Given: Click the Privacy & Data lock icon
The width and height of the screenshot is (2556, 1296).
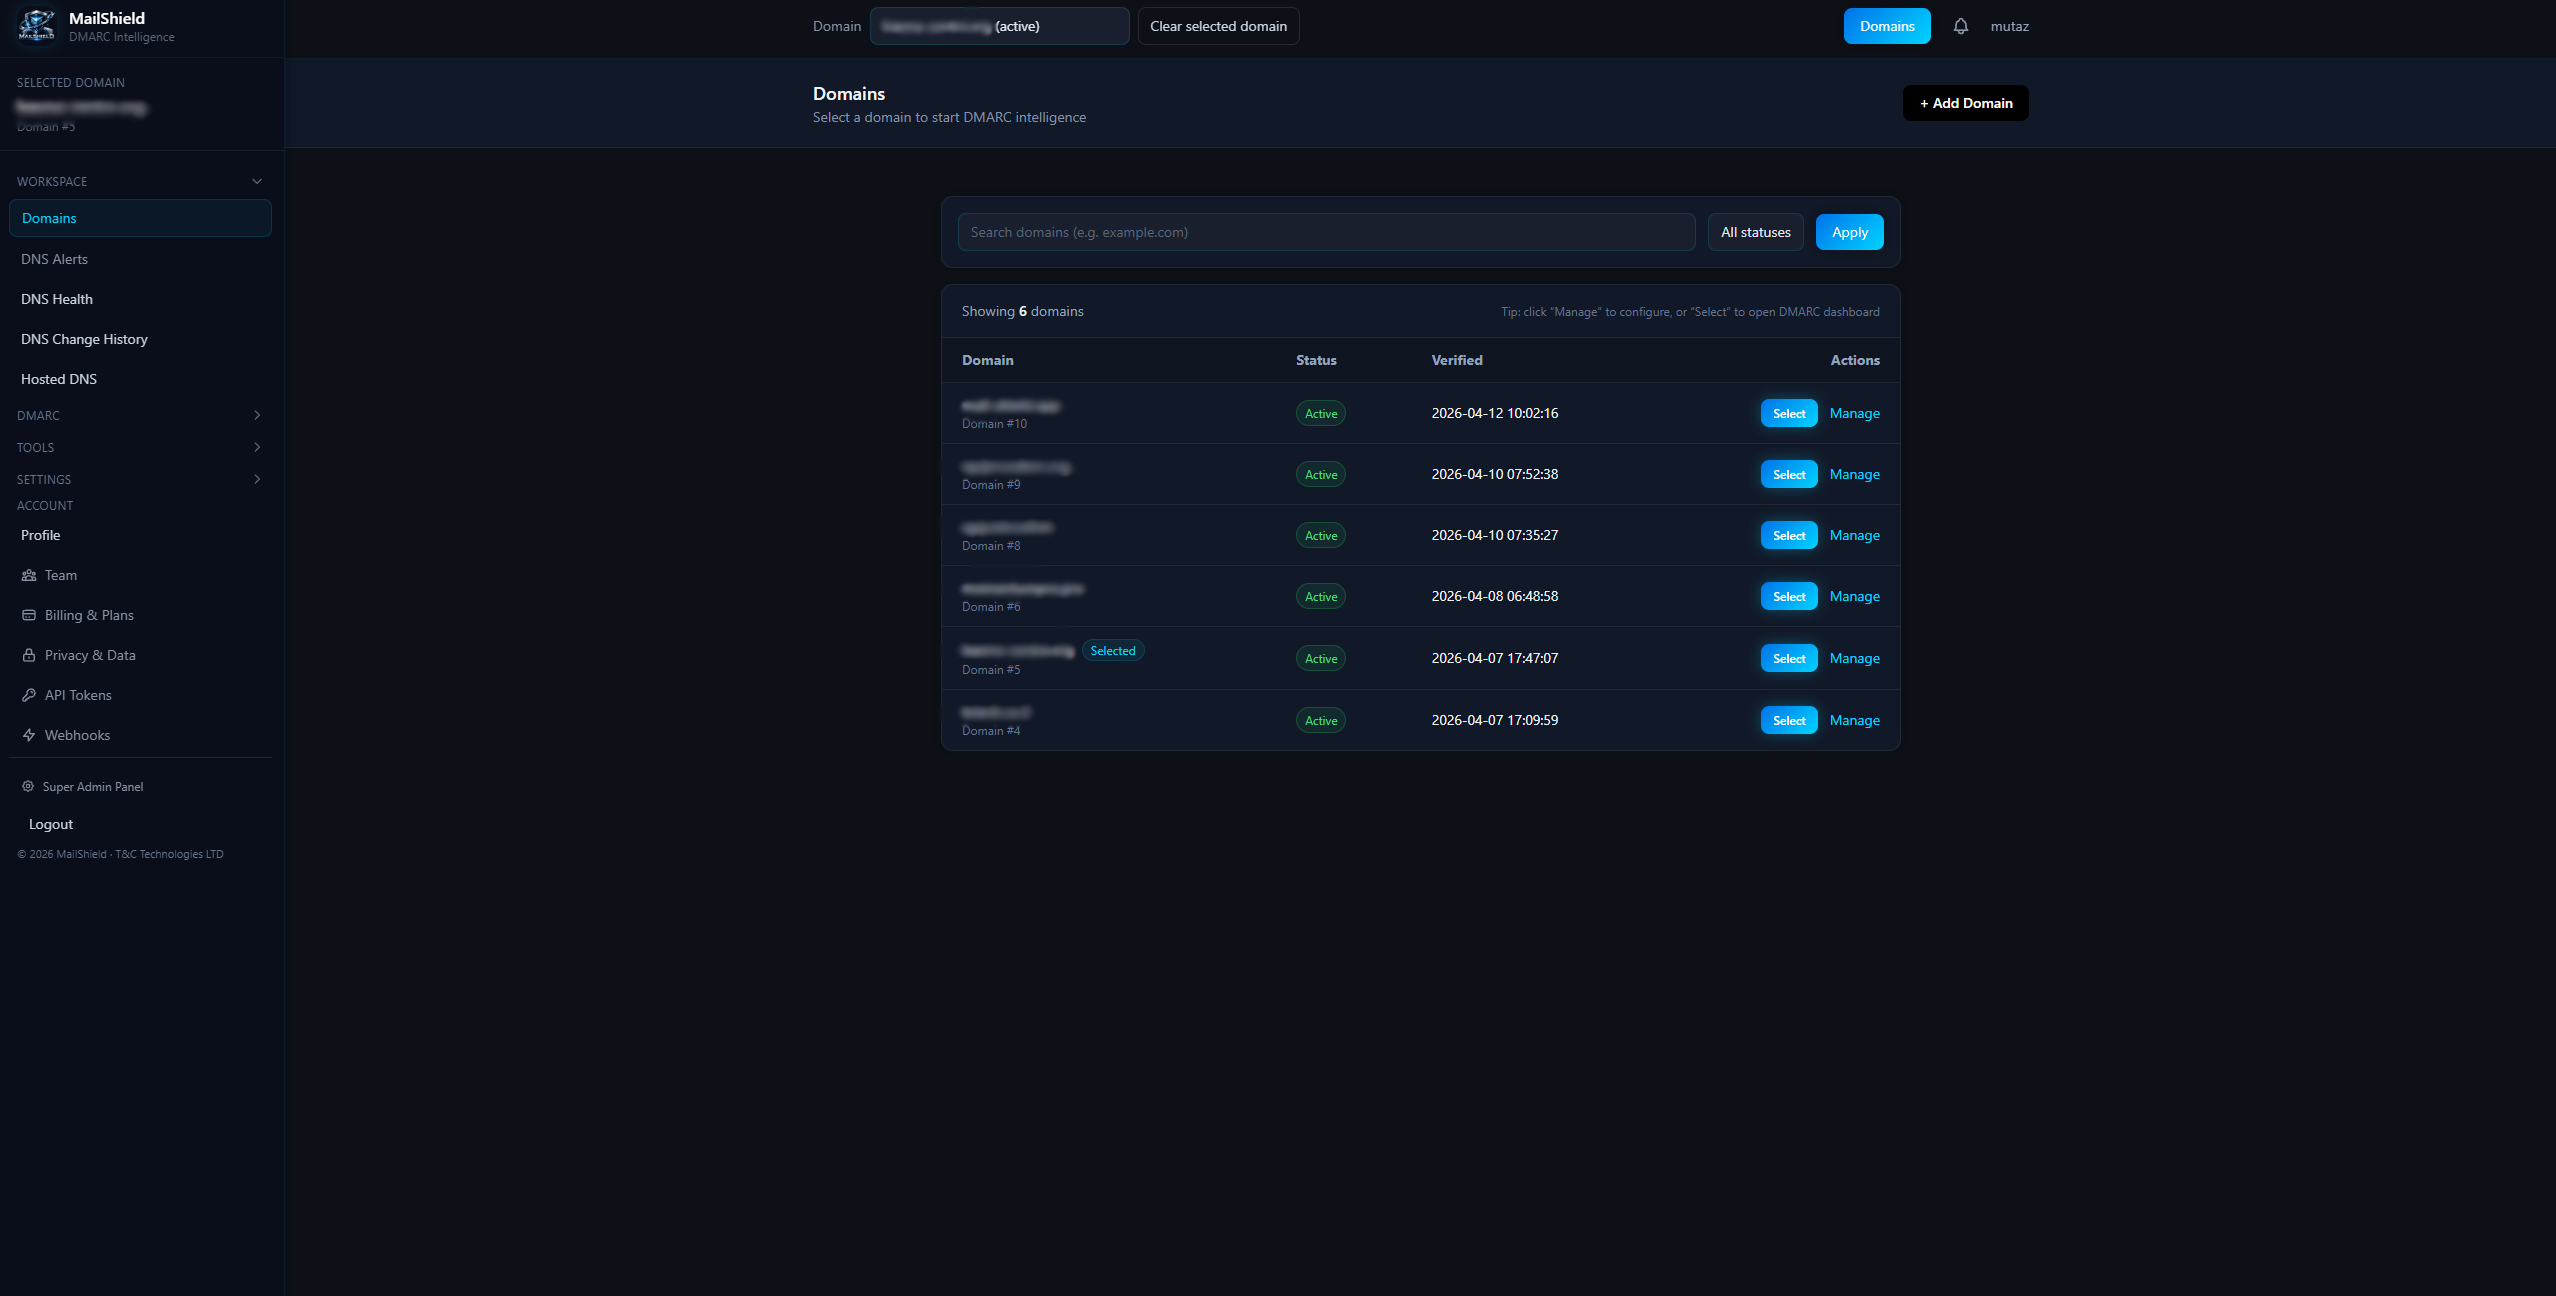Looking at the screenshot, I should pos(29,655).
